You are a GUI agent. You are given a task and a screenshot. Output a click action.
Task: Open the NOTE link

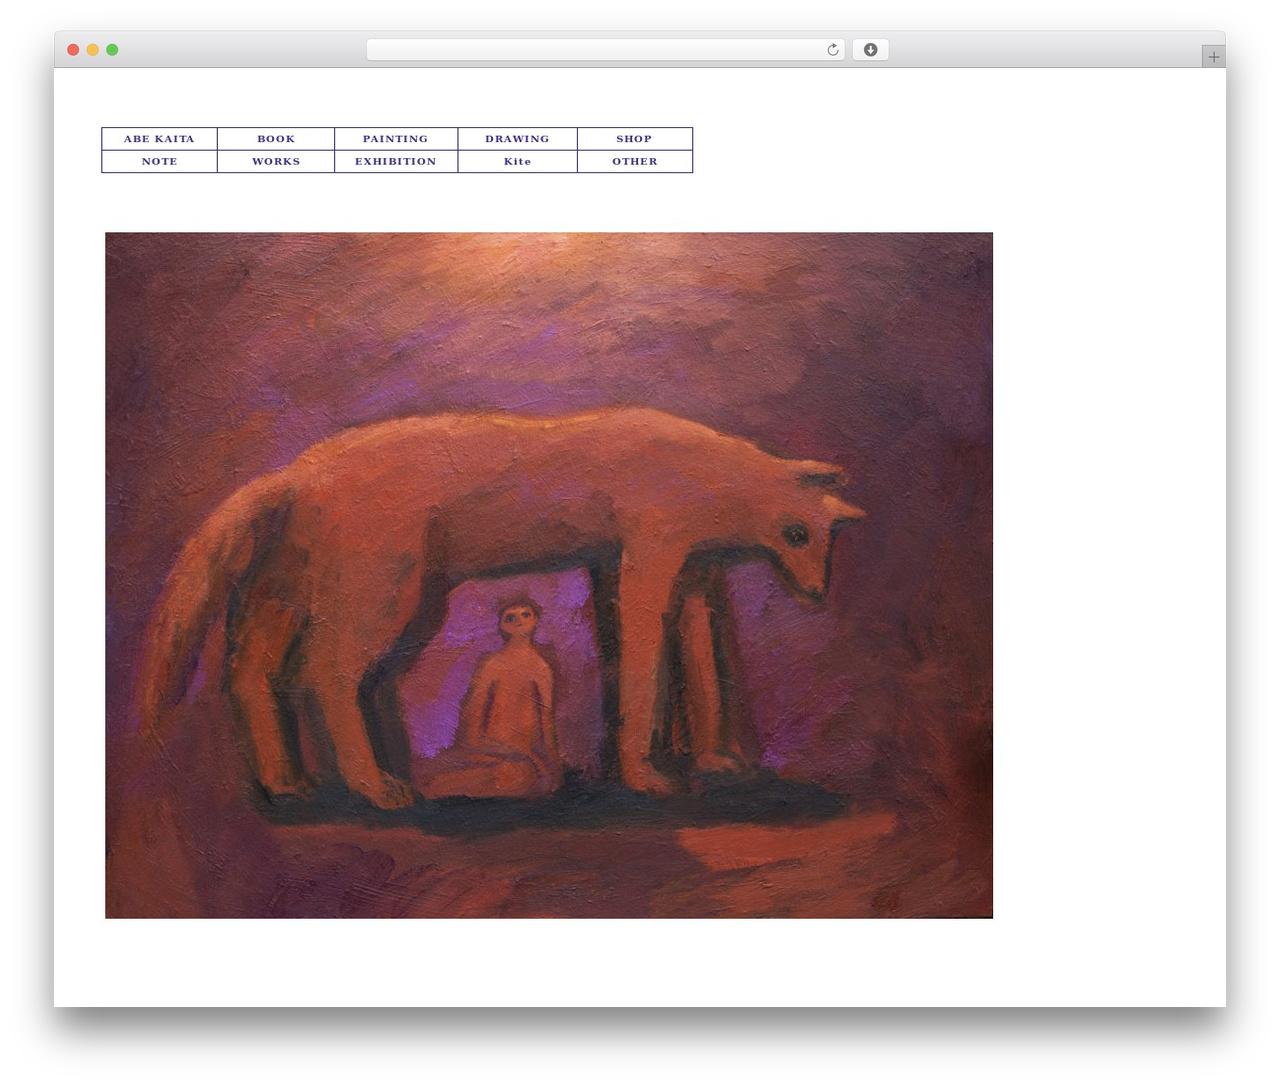[159, 161]
